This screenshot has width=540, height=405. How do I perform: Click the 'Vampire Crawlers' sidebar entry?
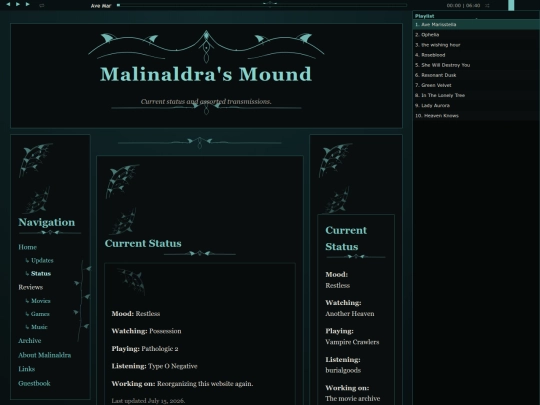click(x=352, y=342)
